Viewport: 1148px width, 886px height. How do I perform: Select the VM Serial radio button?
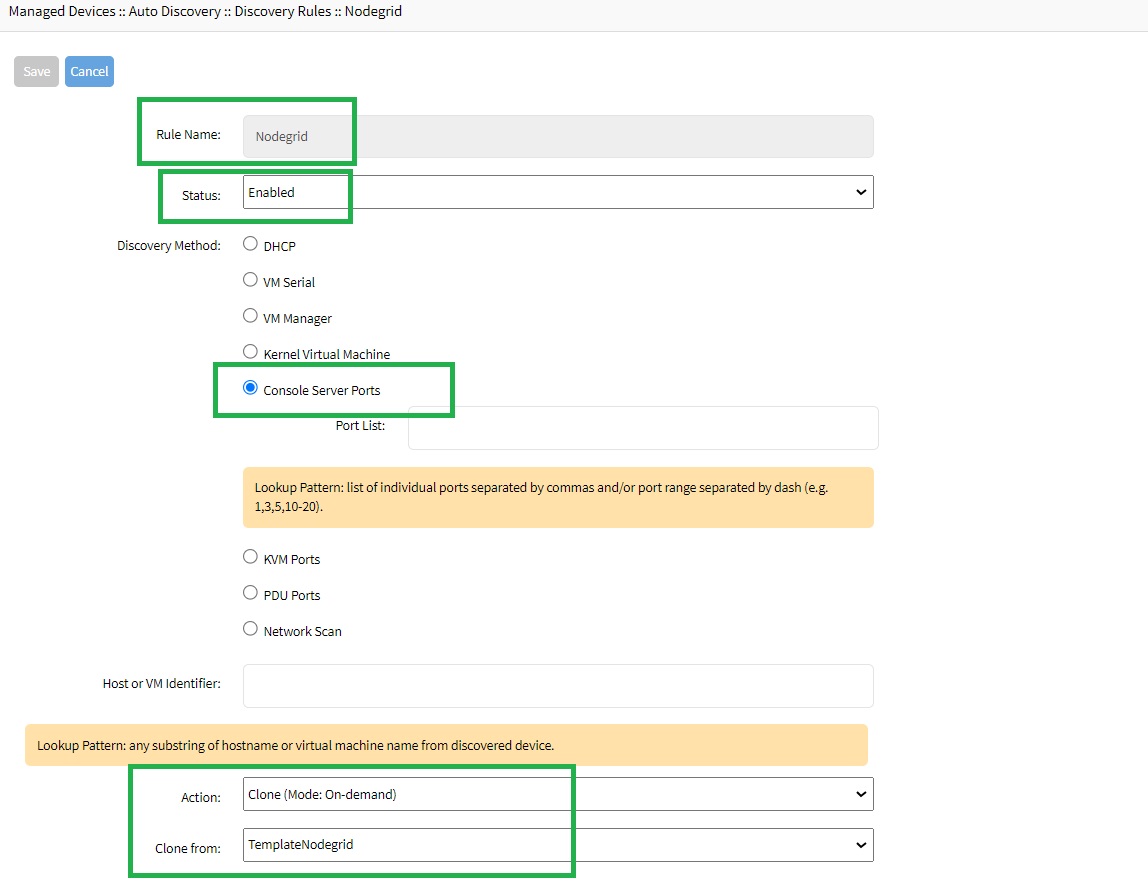250,280
